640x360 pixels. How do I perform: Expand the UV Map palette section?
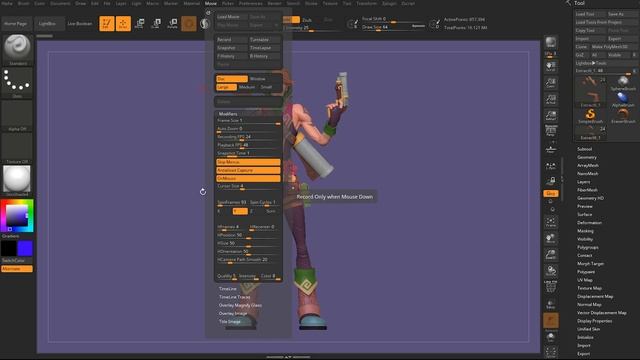(x=585, y=280)
